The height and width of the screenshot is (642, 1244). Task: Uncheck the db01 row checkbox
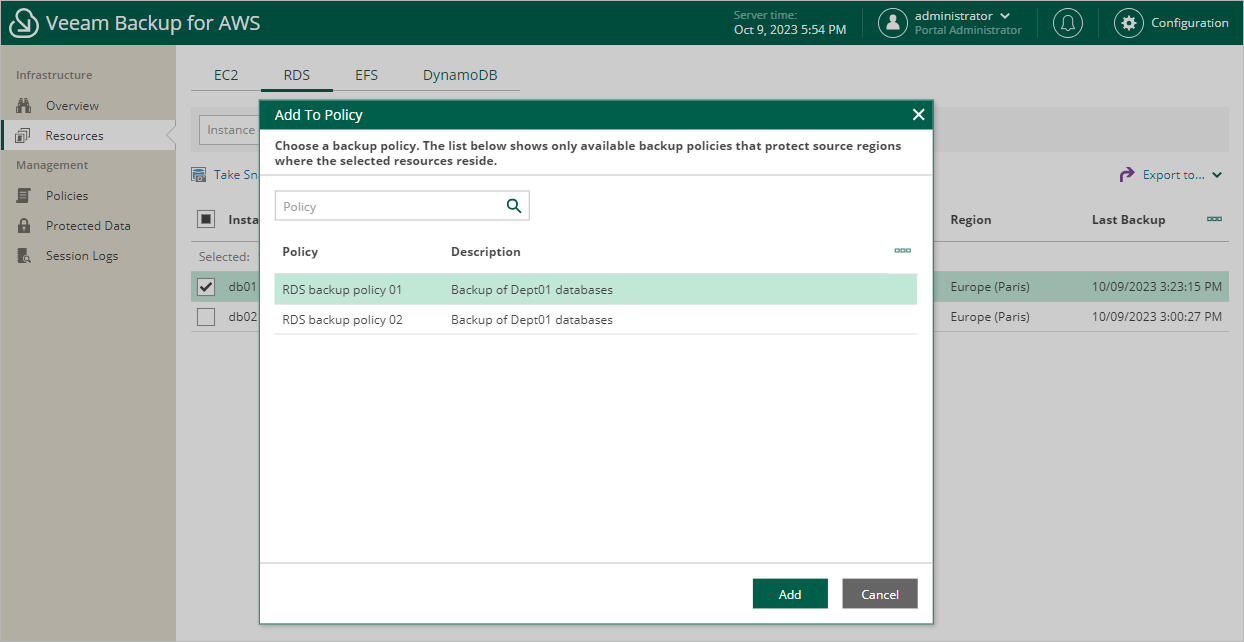[x=206, y=287]
